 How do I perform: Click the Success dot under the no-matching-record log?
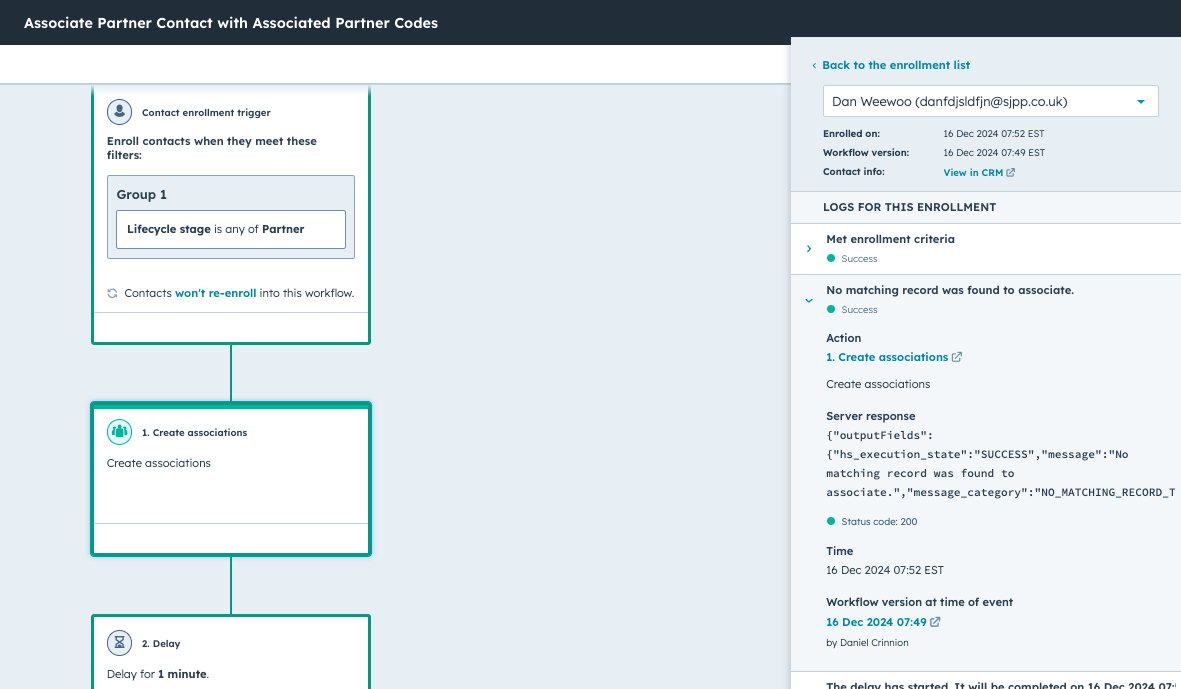point(830,309)
